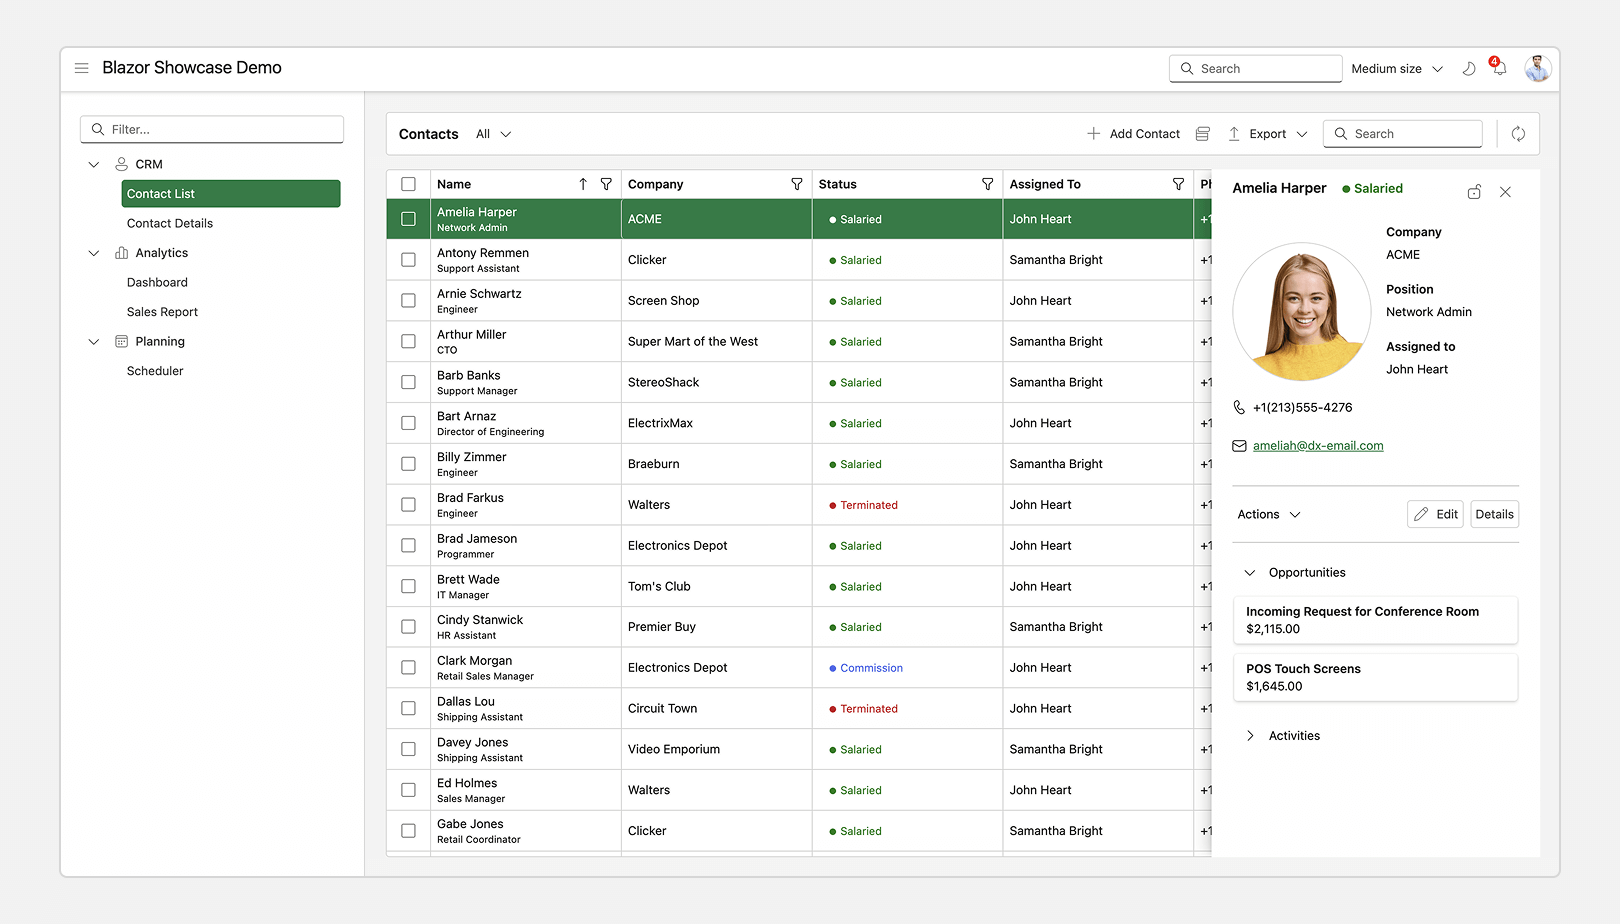
Task: Open the Export dropdown
Action: point(1267,133)
